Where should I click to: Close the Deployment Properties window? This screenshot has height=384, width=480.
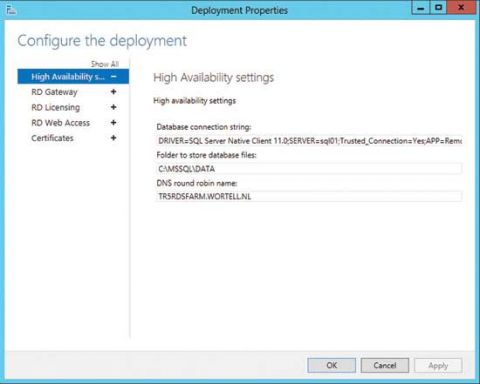(461, 8)
